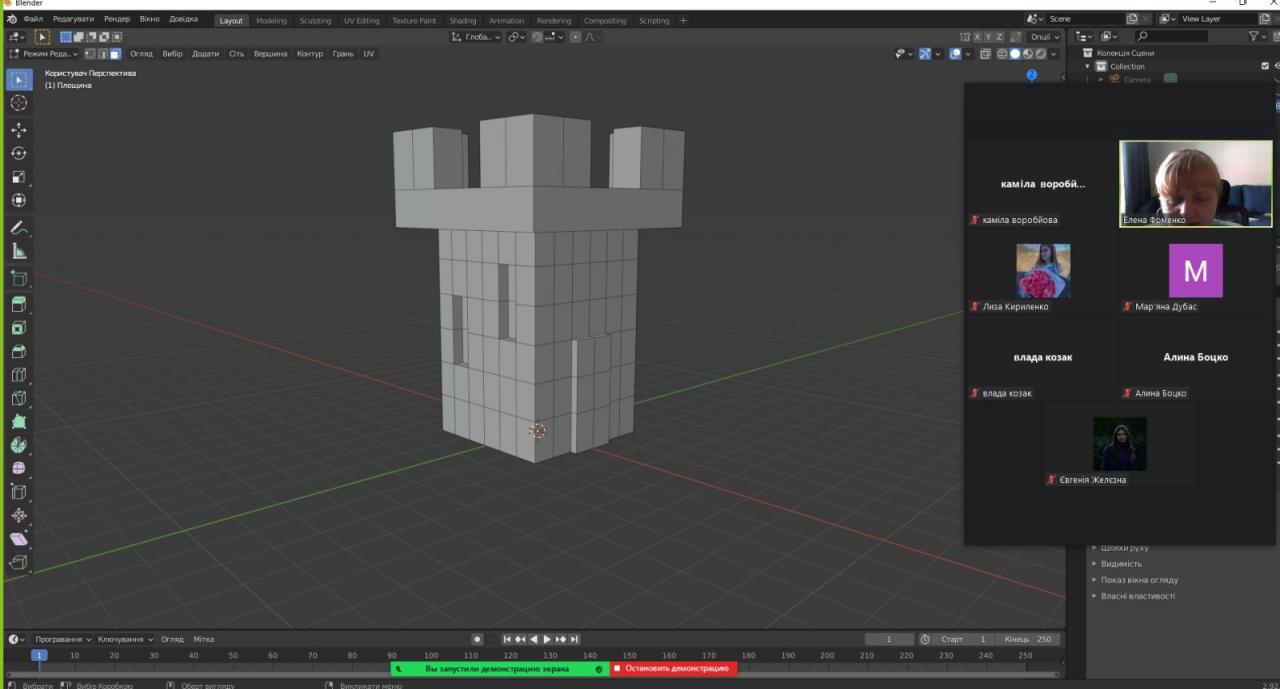Click the Кінець end frame field

[1030, 639]
